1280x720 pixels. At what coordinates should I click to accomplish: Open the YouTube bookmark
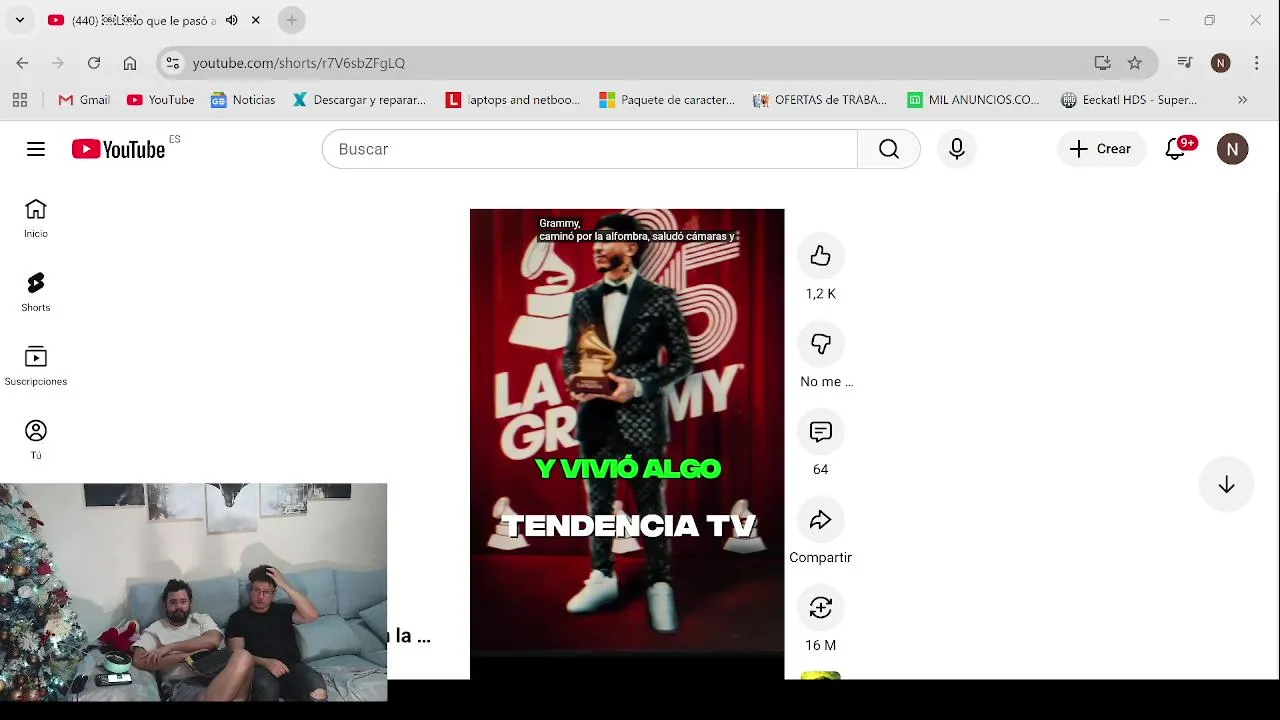coord(161,100)
